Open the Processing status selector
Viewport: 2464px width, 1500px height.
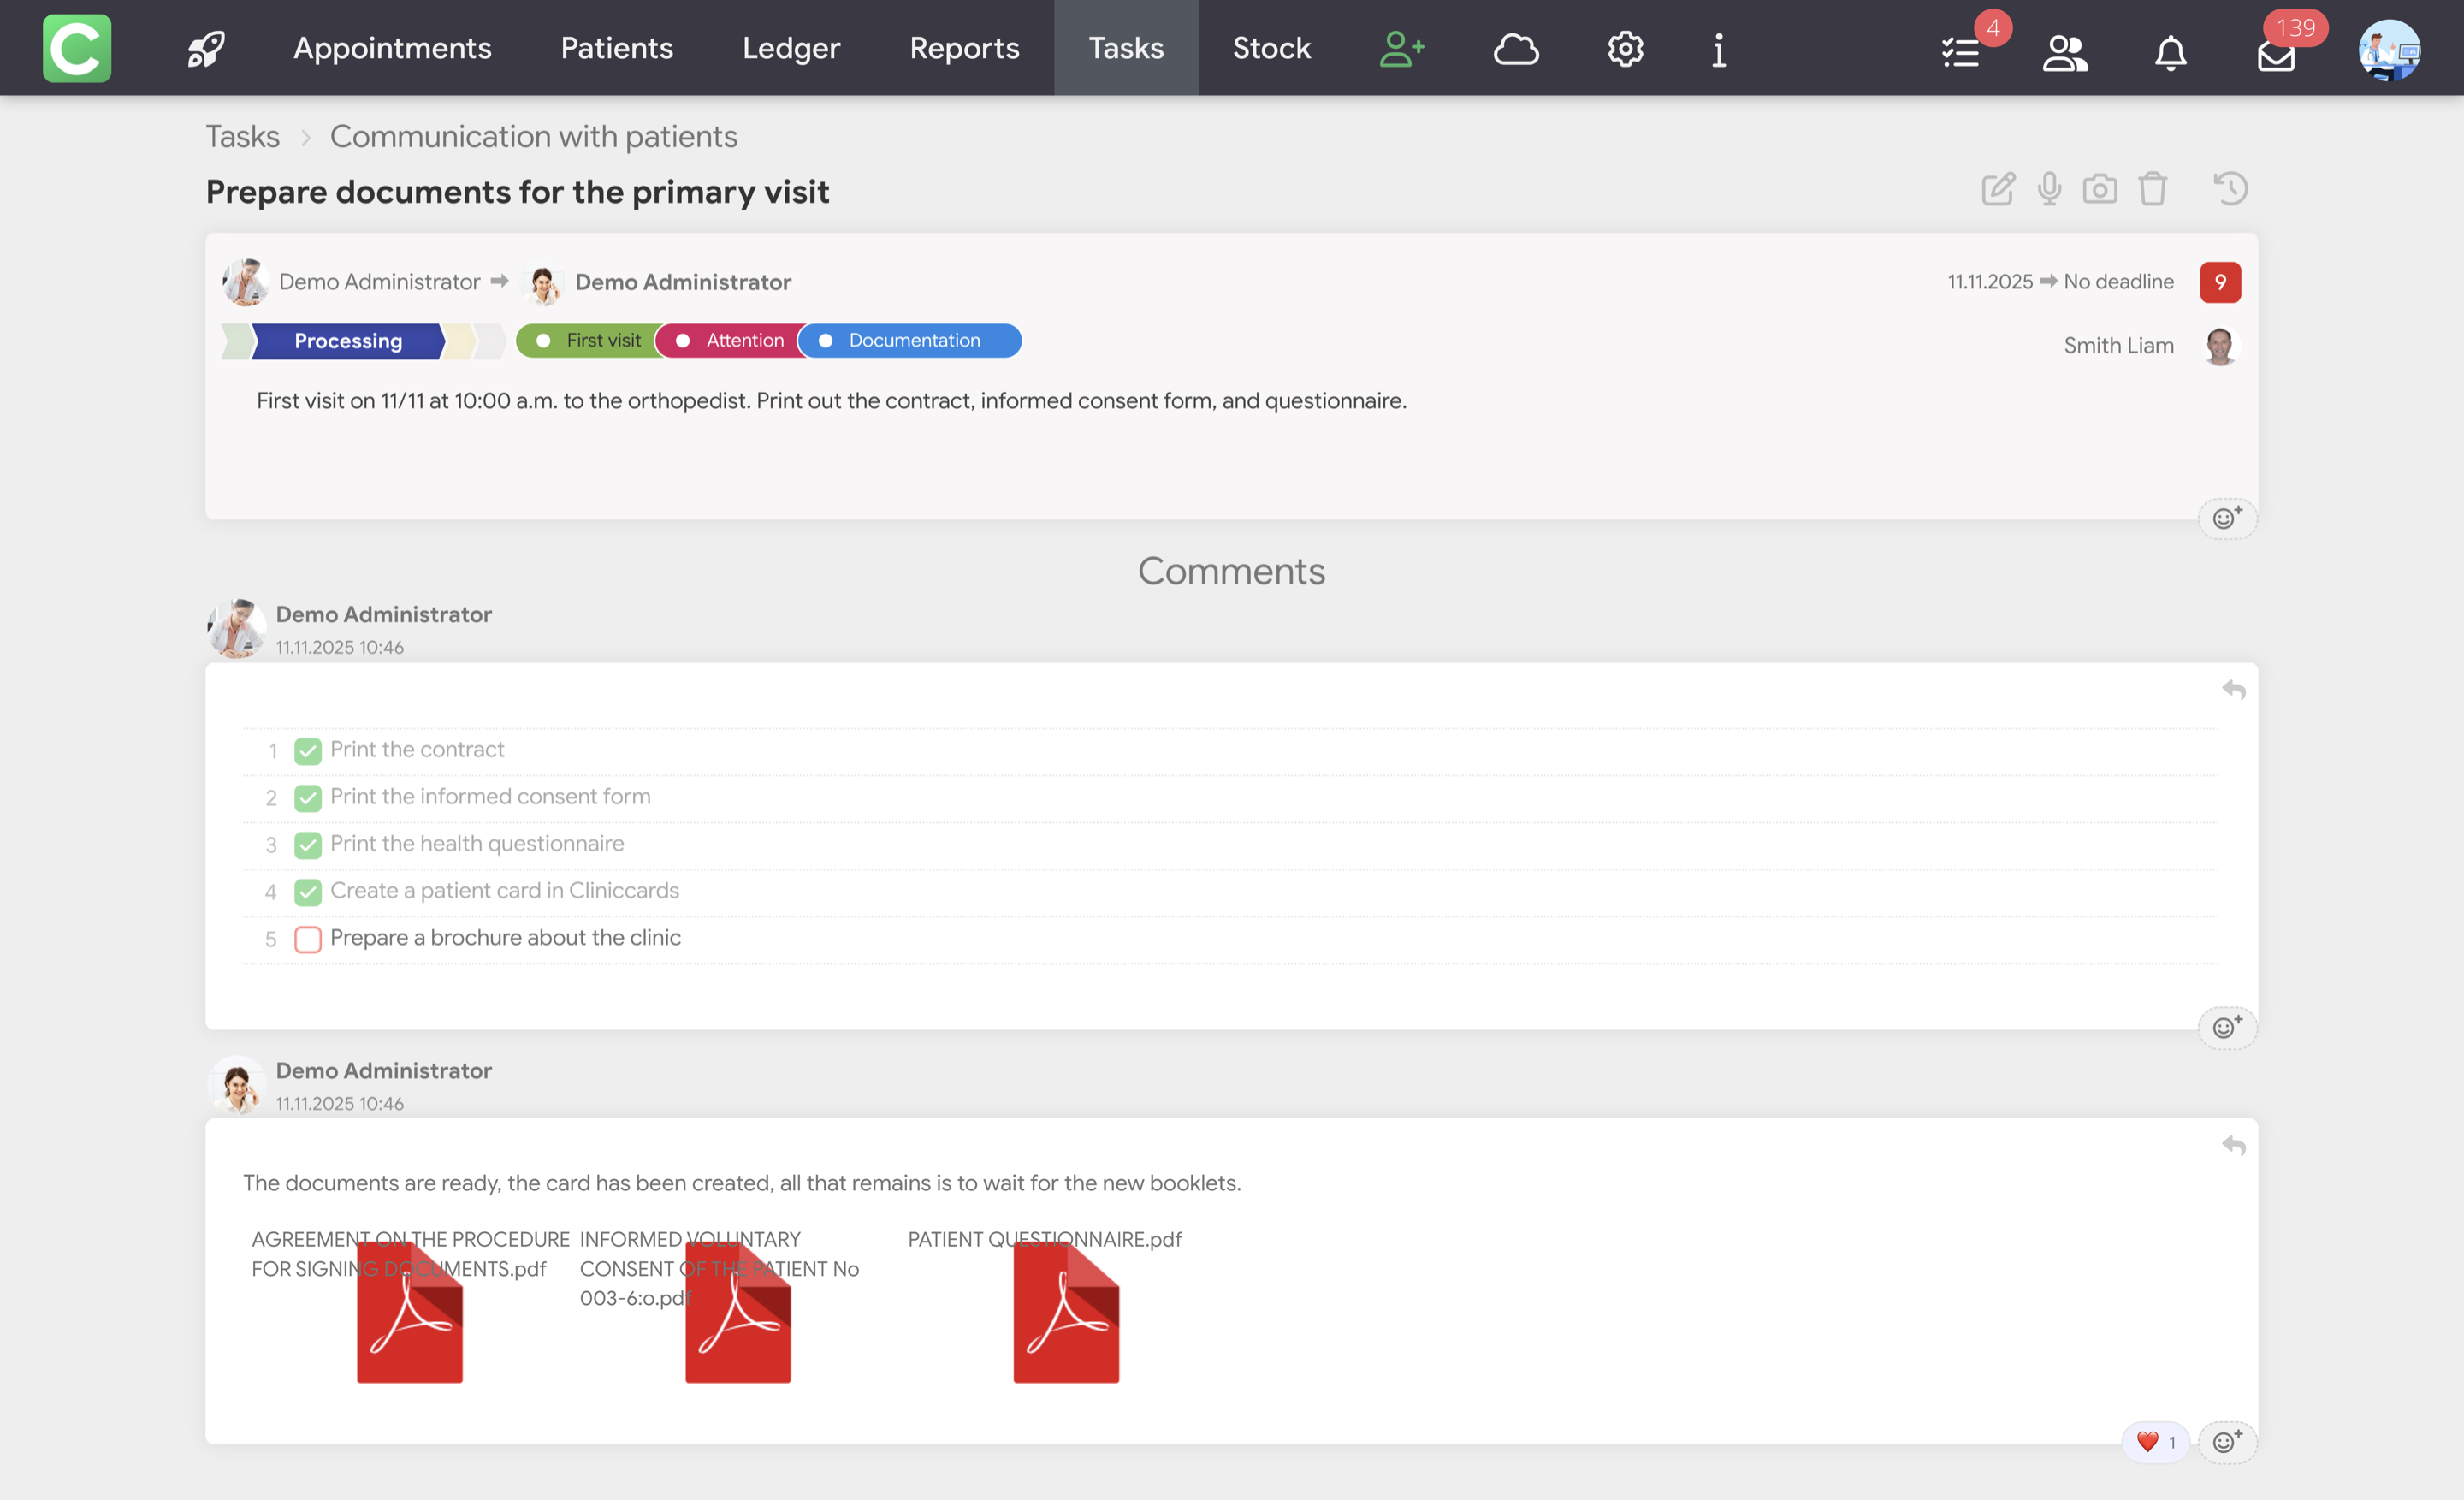pos(347,341)
